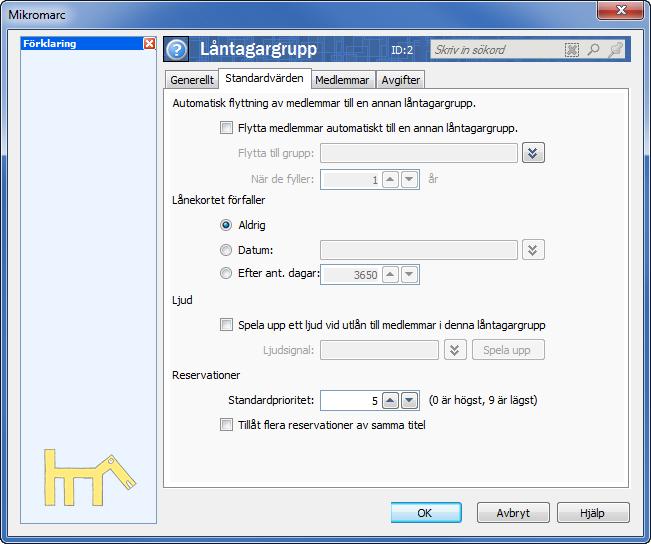This screenshot has width=651, height=544.
Task: Enable Flytta medlemmar automatiskt checkbox
Action: 226,127
